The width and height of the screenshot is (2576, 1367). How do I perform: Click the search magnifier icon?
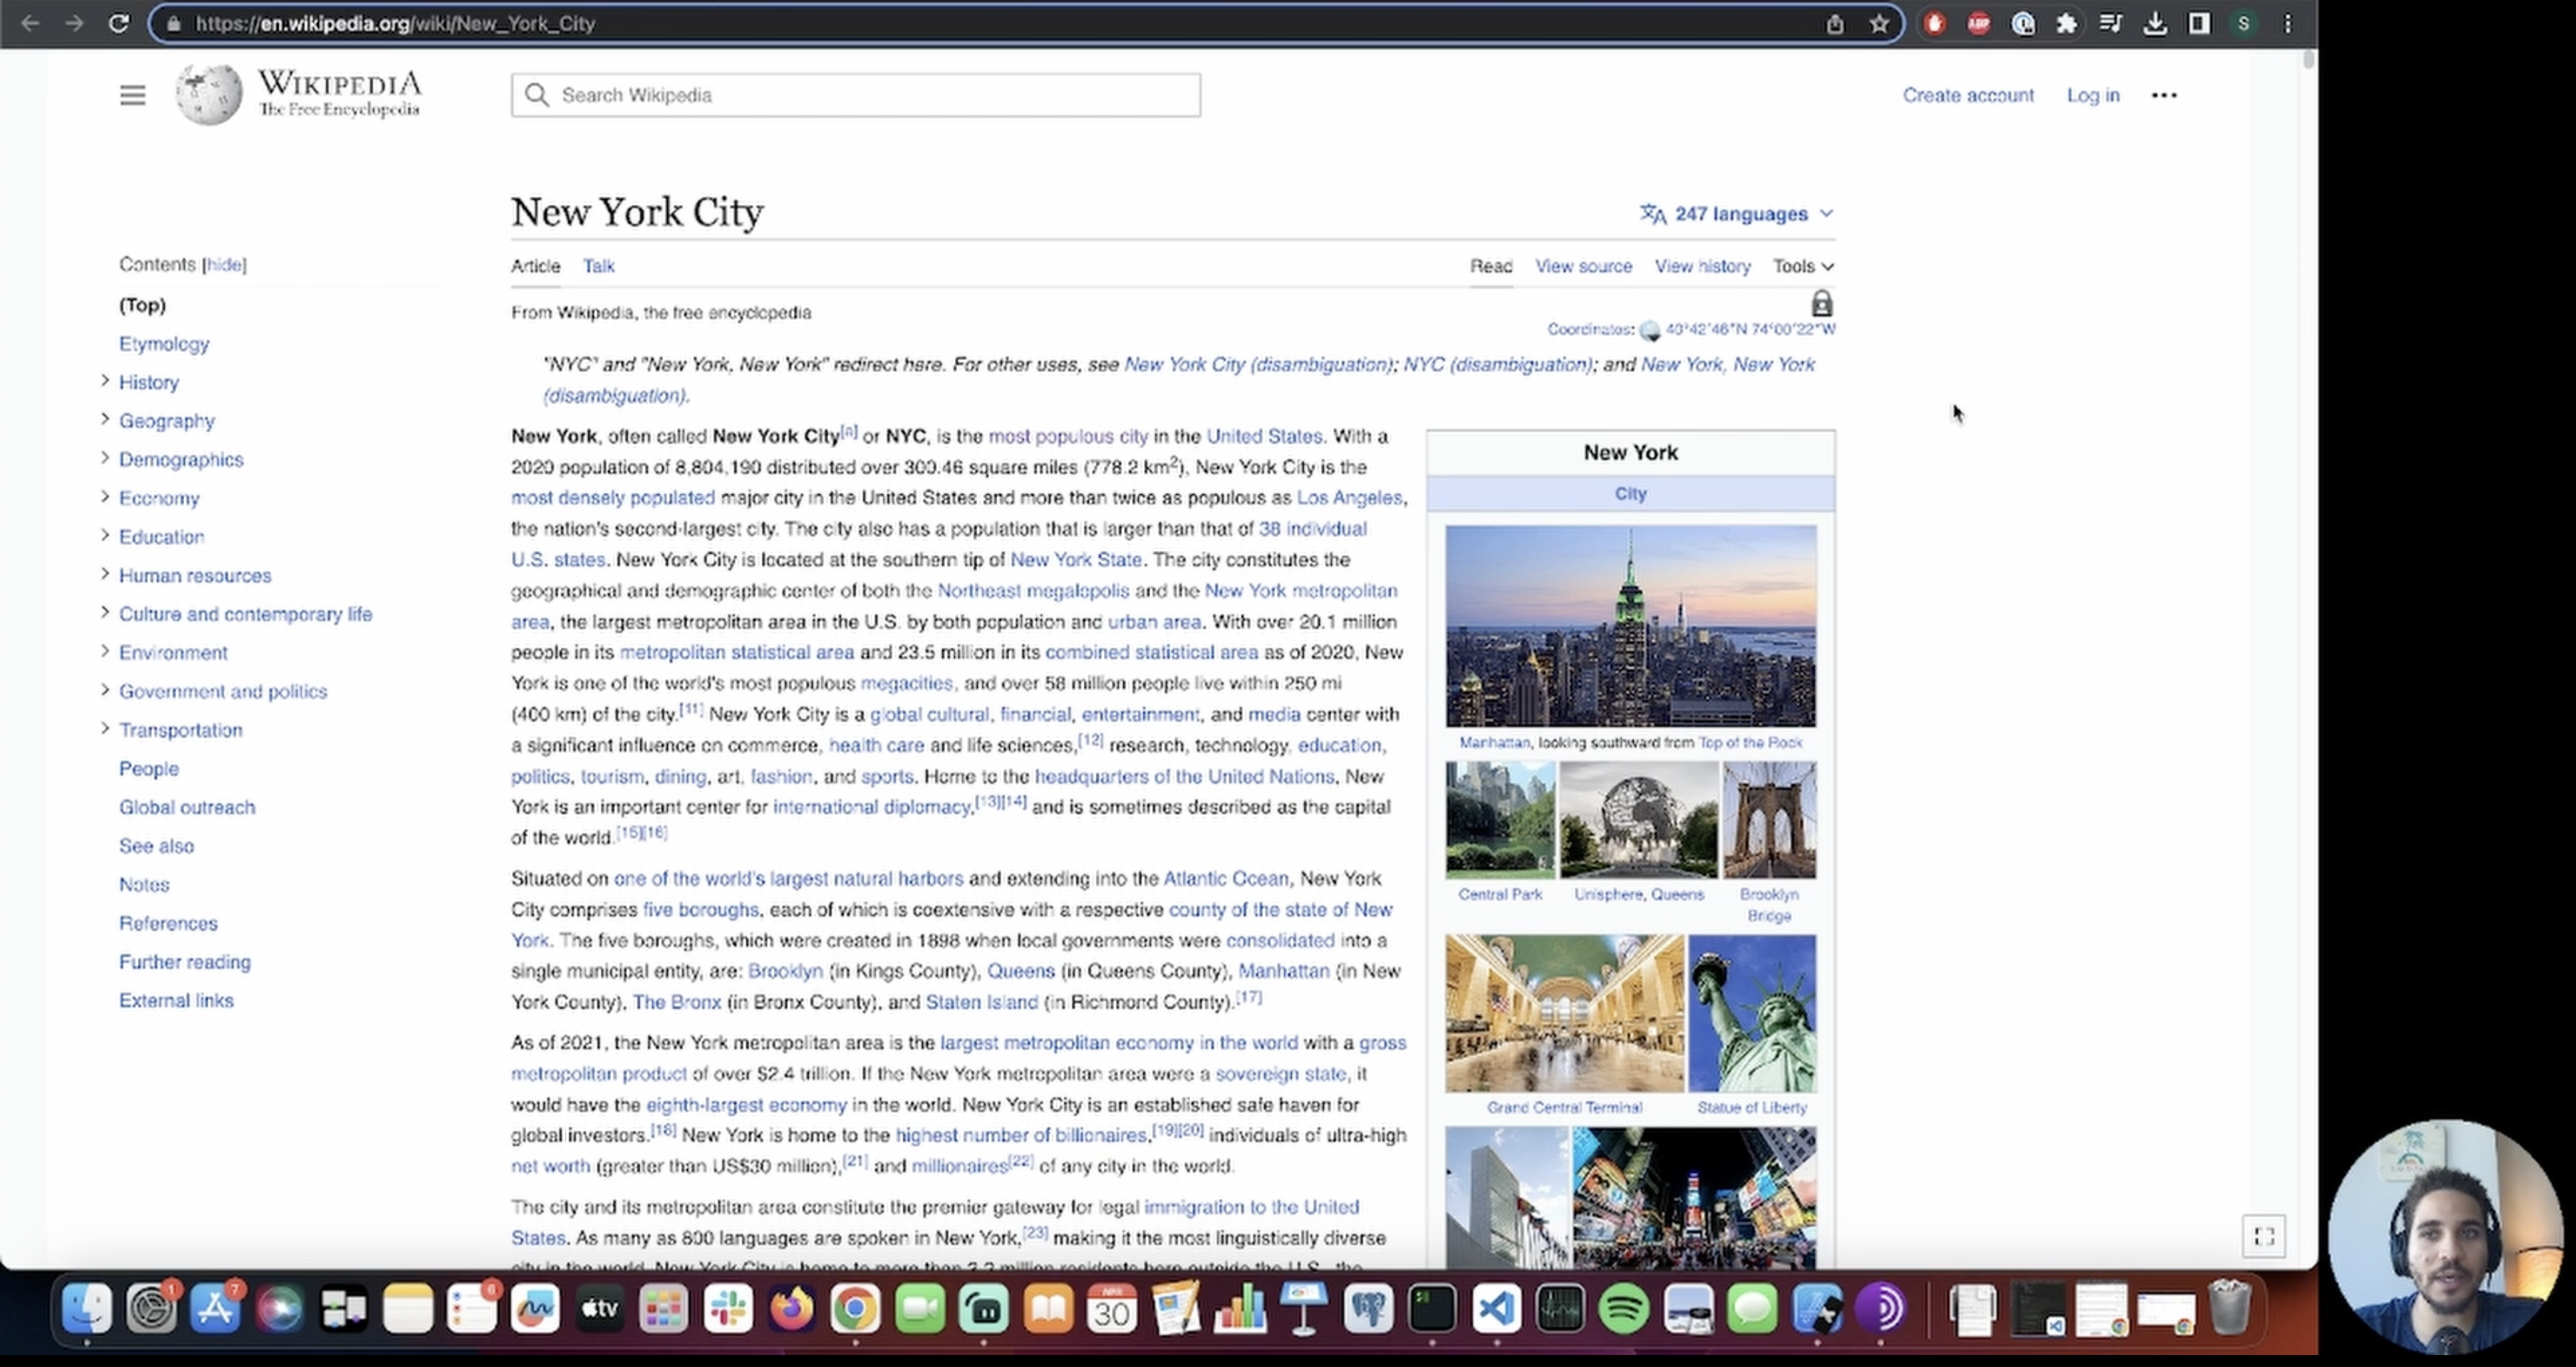point(537,95)
